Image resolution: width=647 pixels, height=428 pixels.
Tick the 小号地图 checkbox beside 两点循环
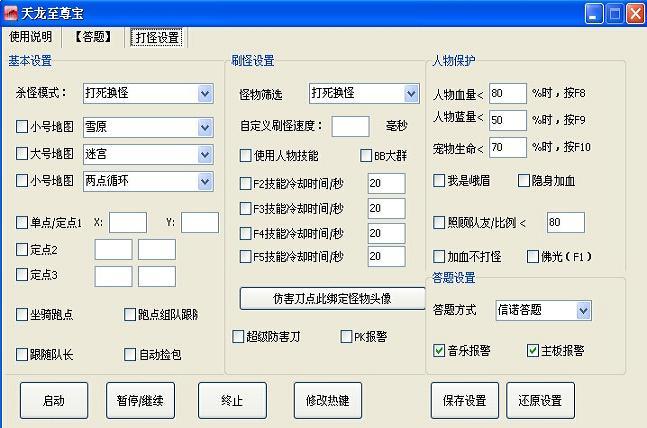tap(21, 180)
